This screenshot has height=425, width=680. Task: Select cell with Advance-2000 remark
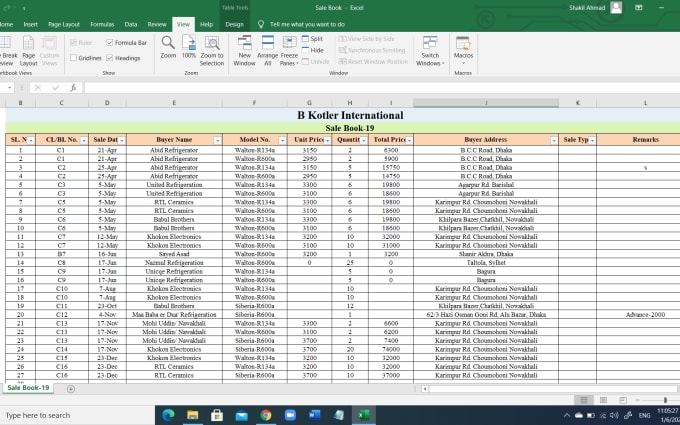click(x=645, y=314)
